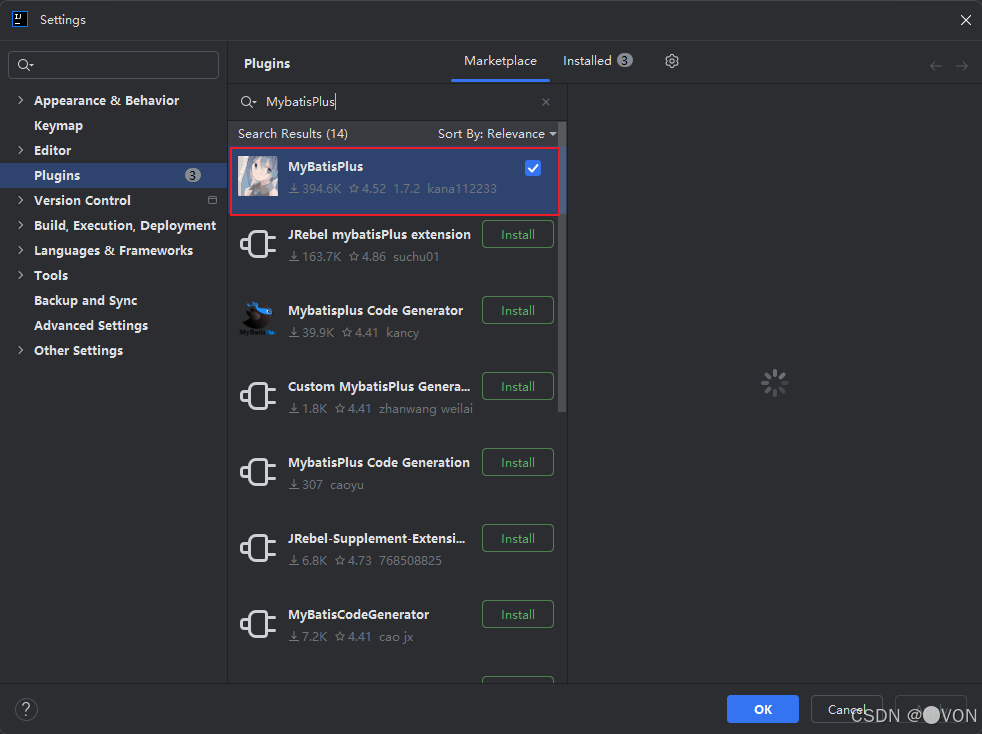The width and height of the screenshot is (982, 734).
Task: Confirm settings with OK button
Action: point(763,709)
